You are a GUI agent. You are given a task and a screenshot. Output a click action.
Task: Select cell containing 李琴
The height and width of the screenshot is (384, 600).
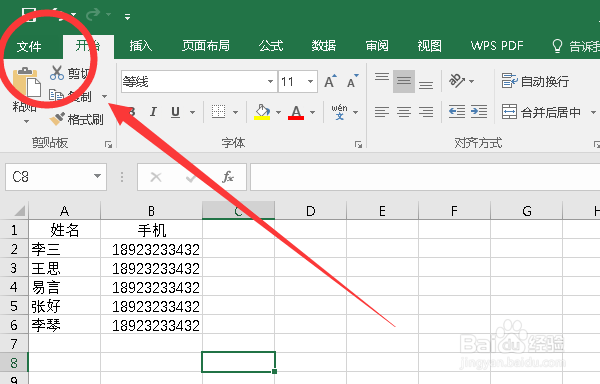(64, 325)
